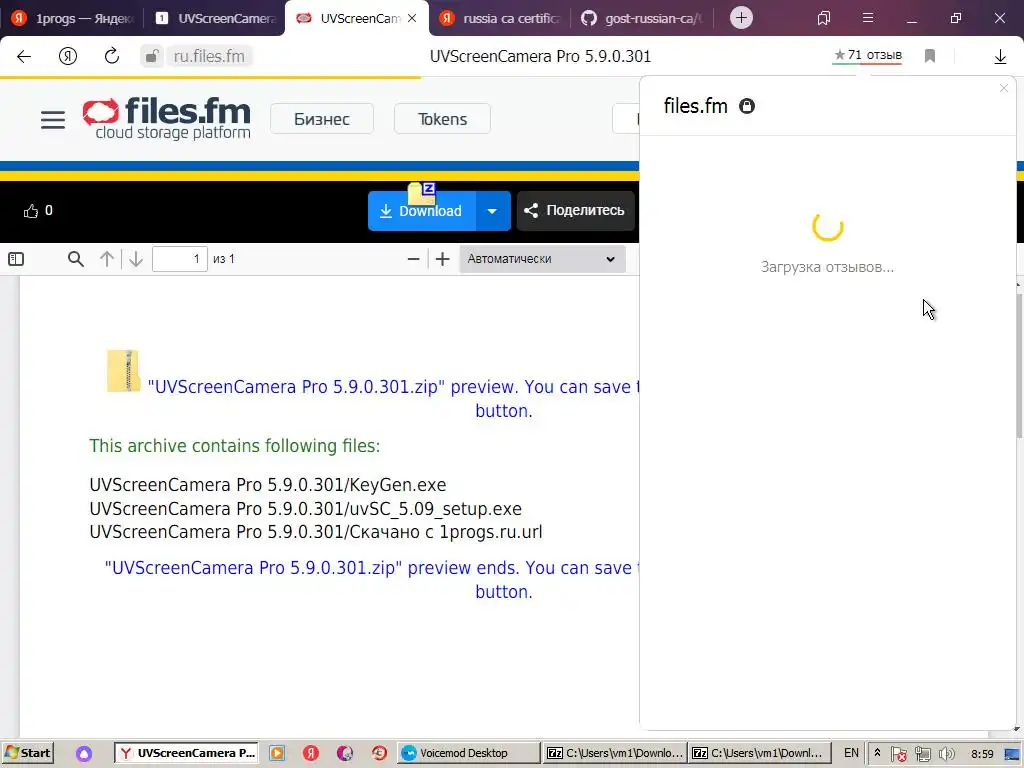Open Voicemod Desktop from taskbar
Screen dimensions: 1024x768
469,753
